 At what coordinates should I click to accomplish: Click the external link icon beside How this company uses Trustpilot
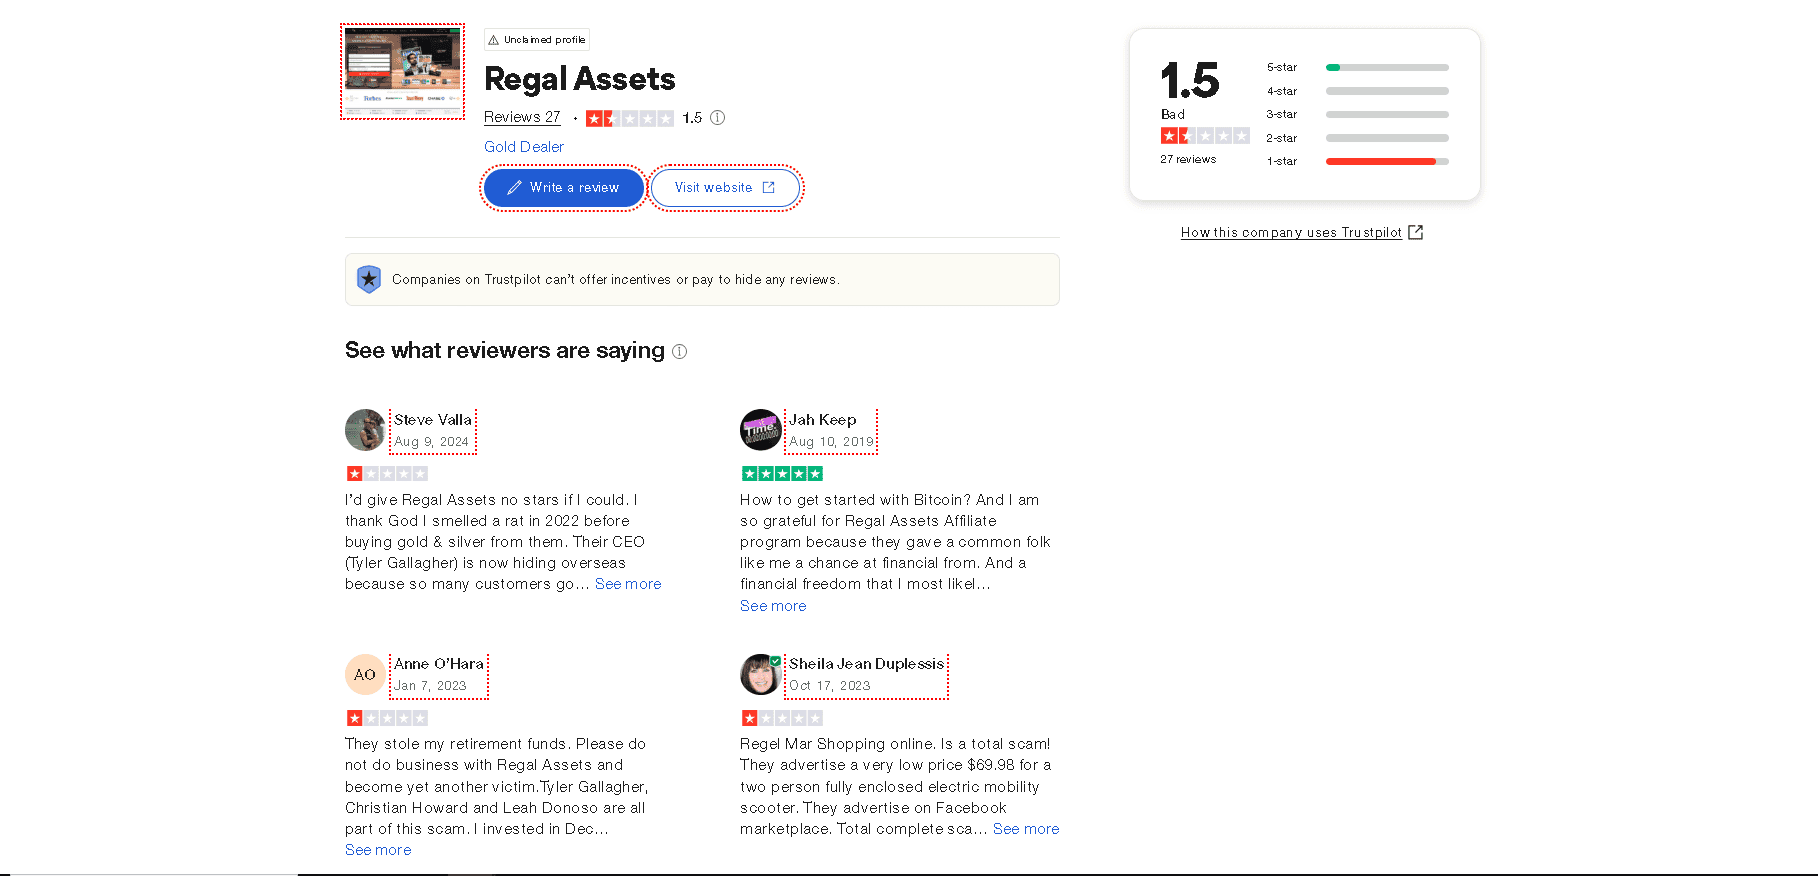tap(1415, 232)
